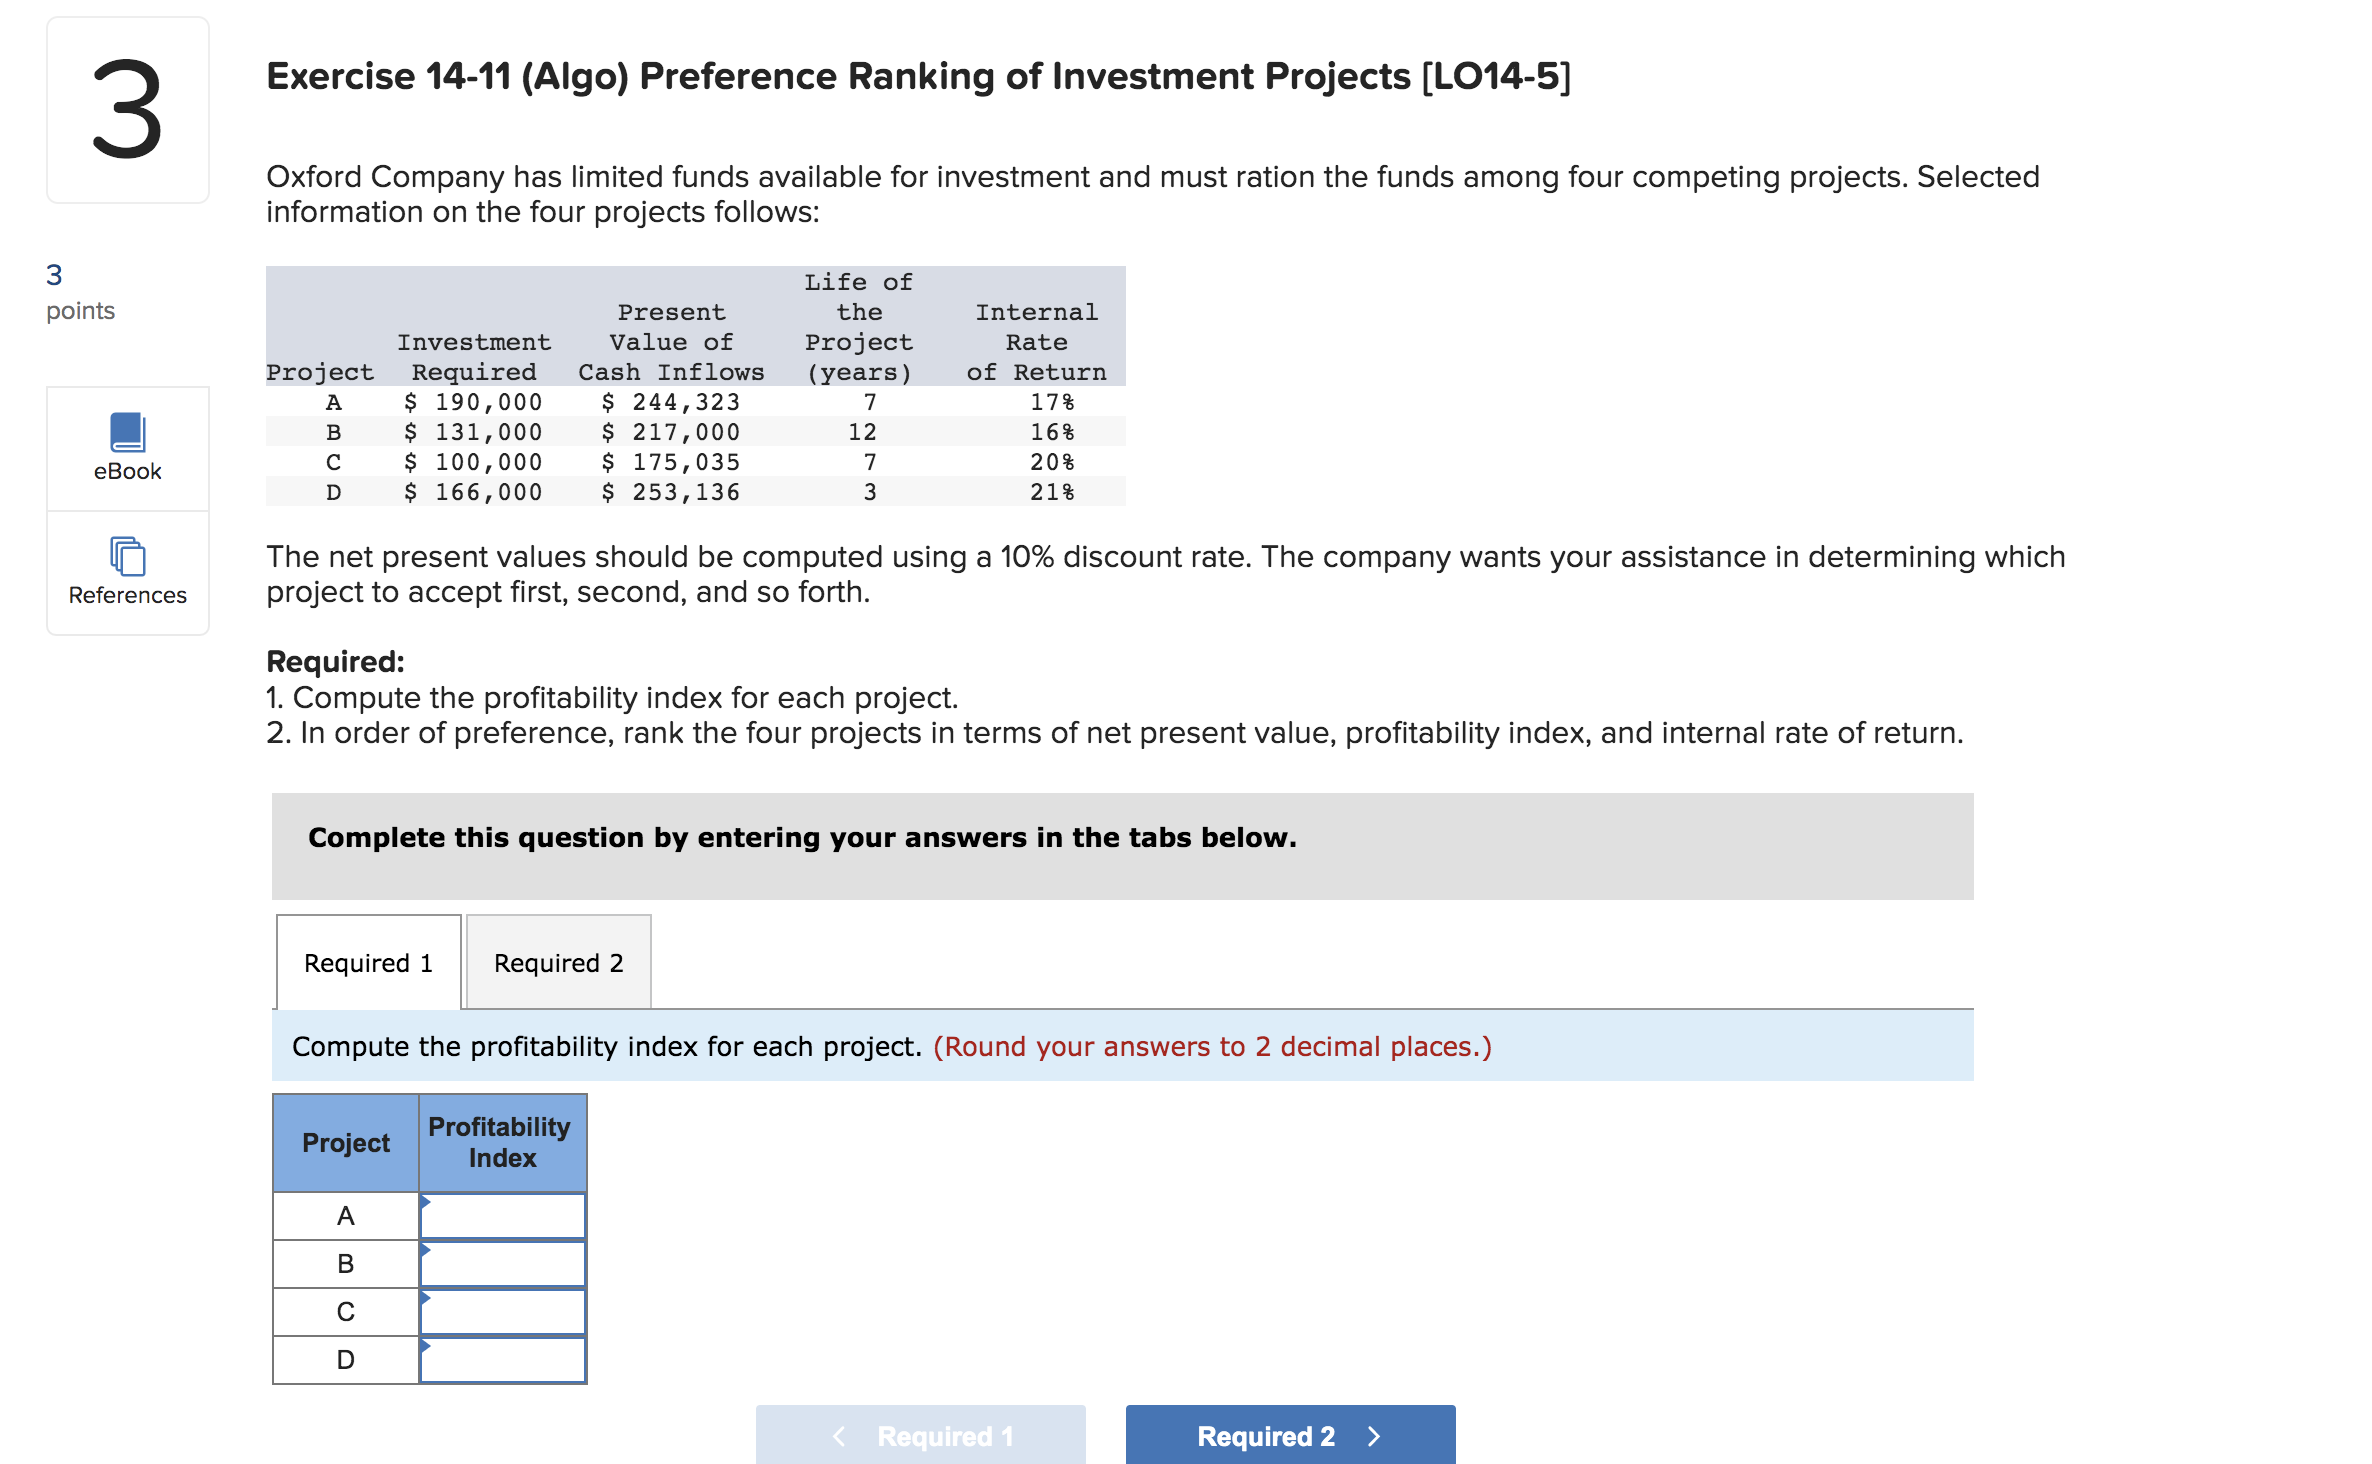
Task: Click the Required 2 navigation button
Action: coord(1289,1435)
